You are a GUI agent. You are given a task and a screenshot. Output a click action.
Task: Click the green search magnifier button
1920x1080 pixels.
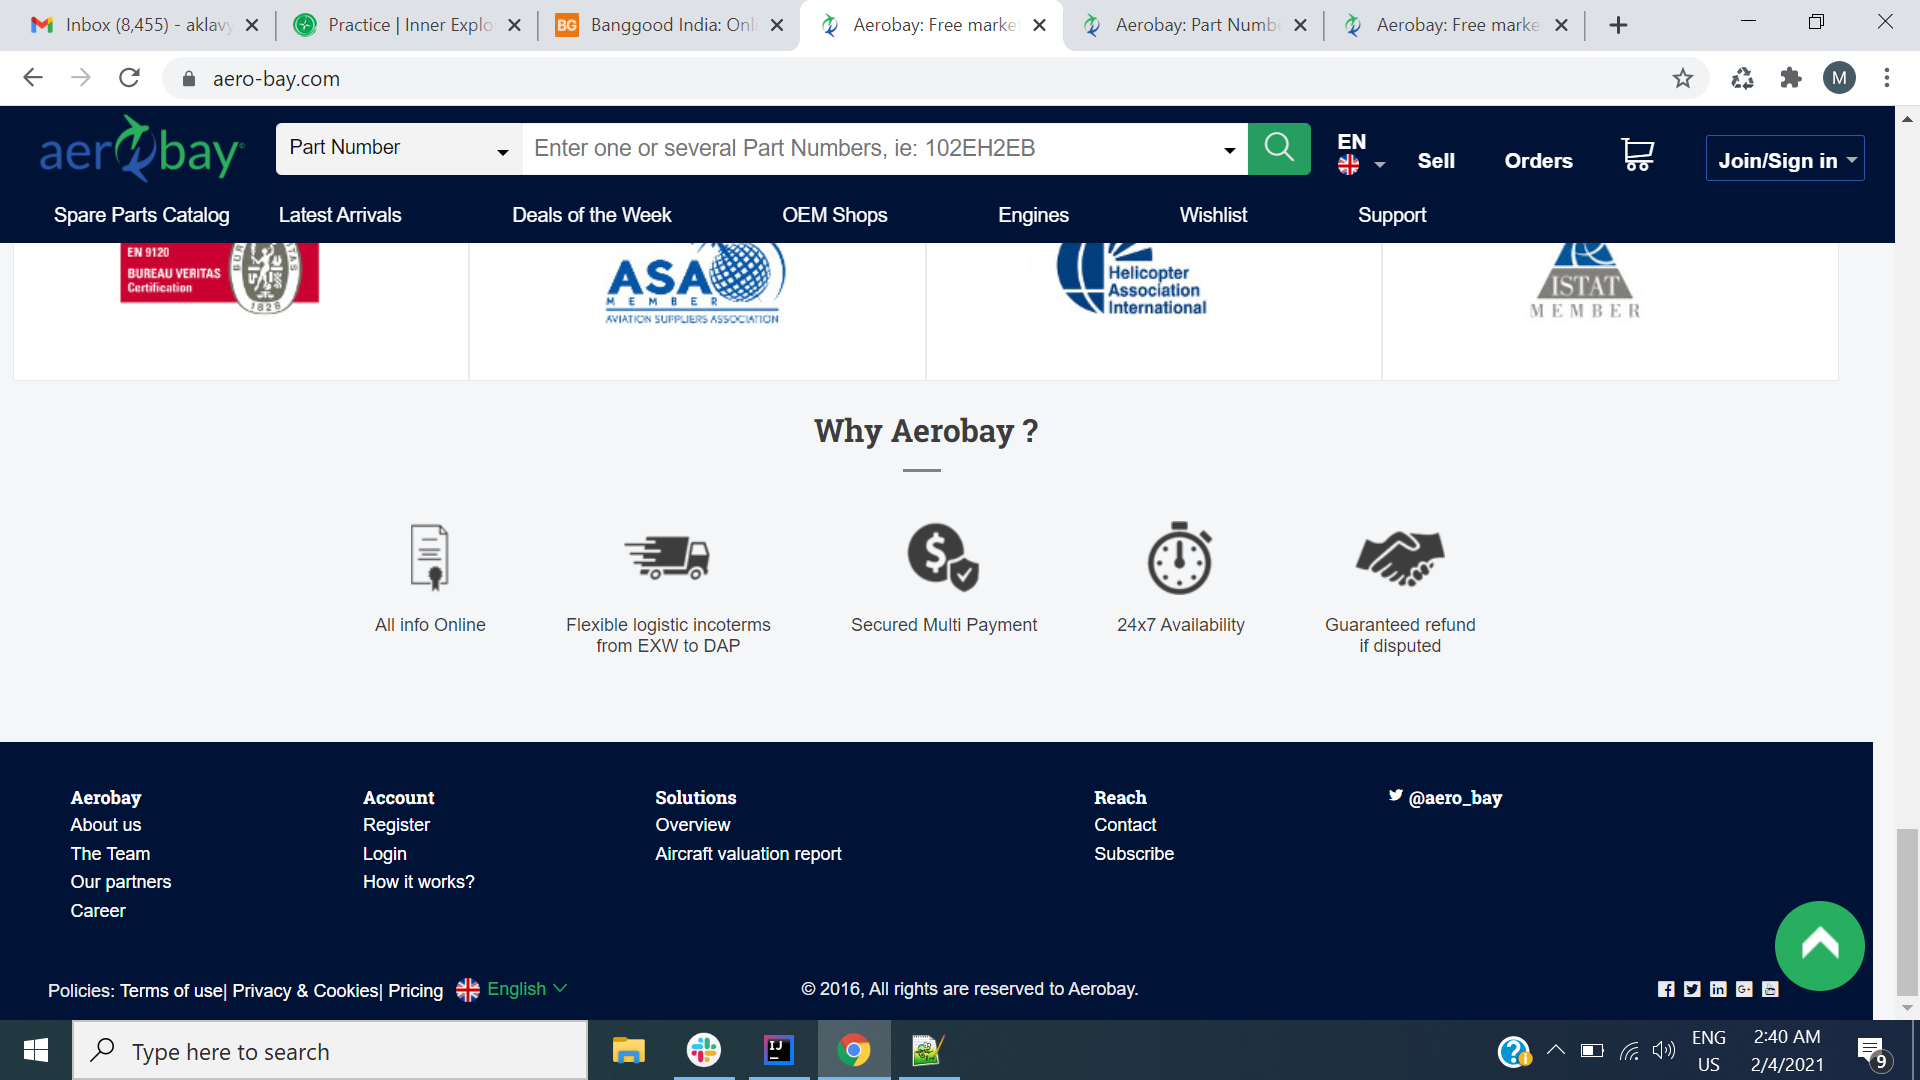(x=1279, y=148)
